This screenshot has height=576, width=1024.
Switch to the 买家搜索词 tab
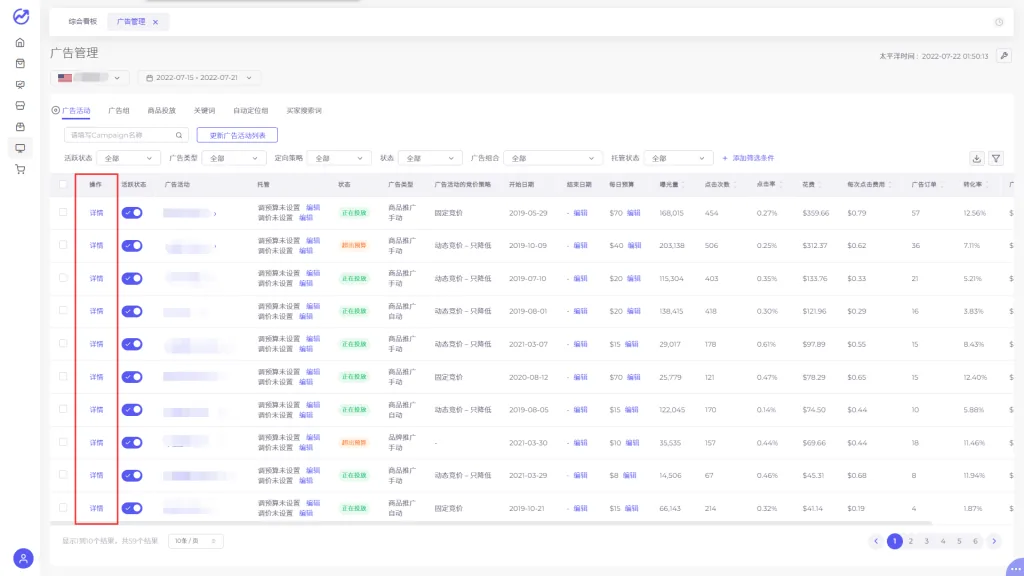pyautogui.click(x=304, y=110)
